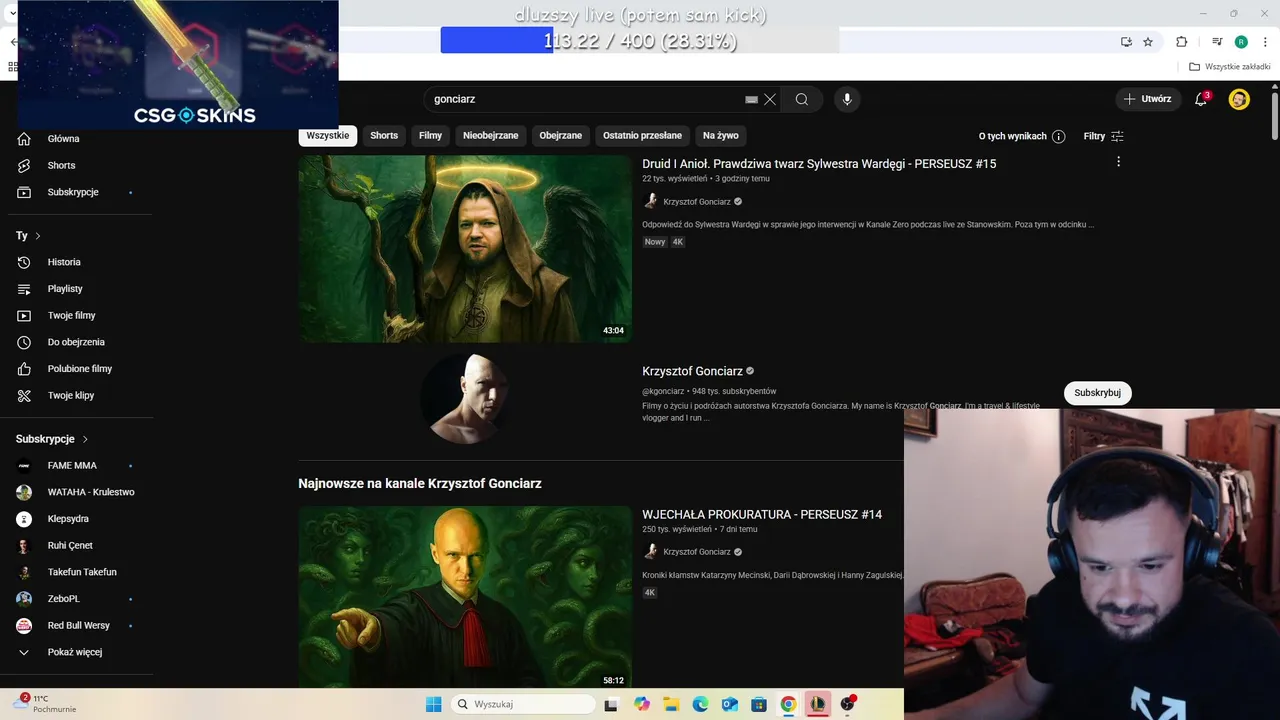
Task: Open the weather widget showing 11°C Pochmurnie
Action: pyautogui.click(x=45, y=704)
